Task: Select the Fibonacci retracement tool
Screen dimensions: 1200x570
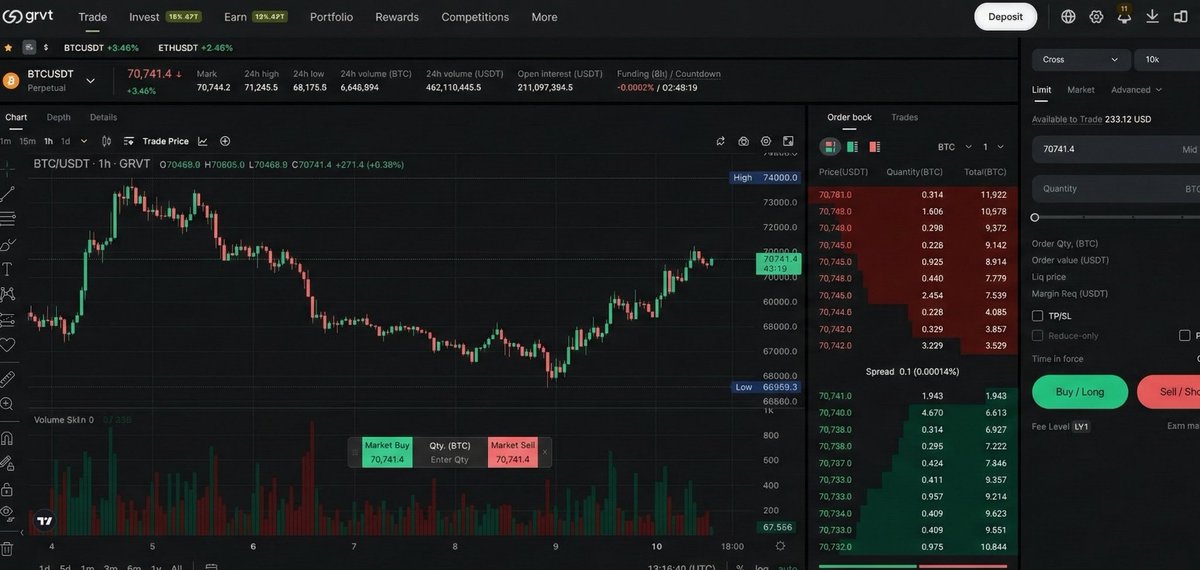Action: click(7, 218)
